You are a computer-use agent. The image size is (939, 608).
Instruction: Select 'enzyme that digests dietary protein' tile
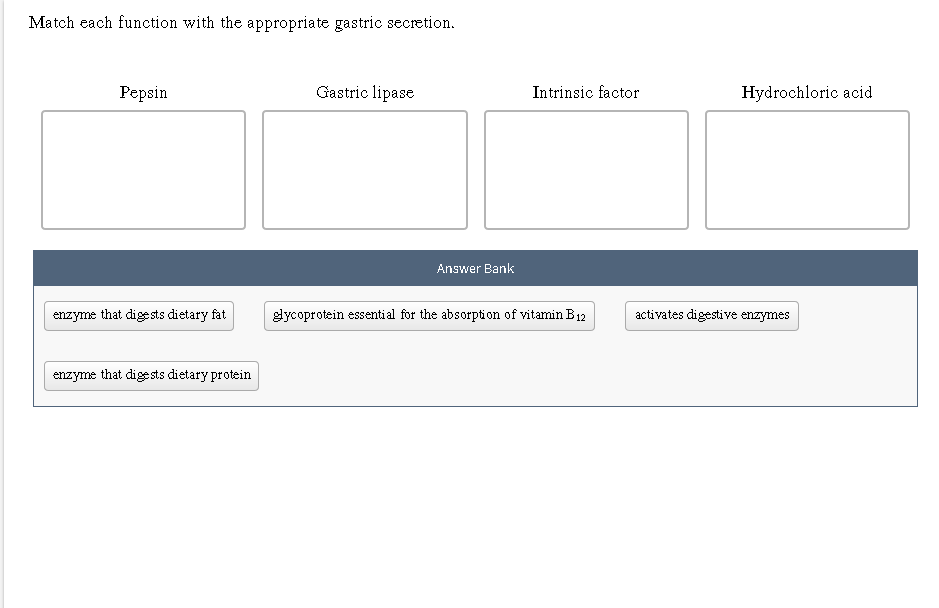(x=150, y=376)
